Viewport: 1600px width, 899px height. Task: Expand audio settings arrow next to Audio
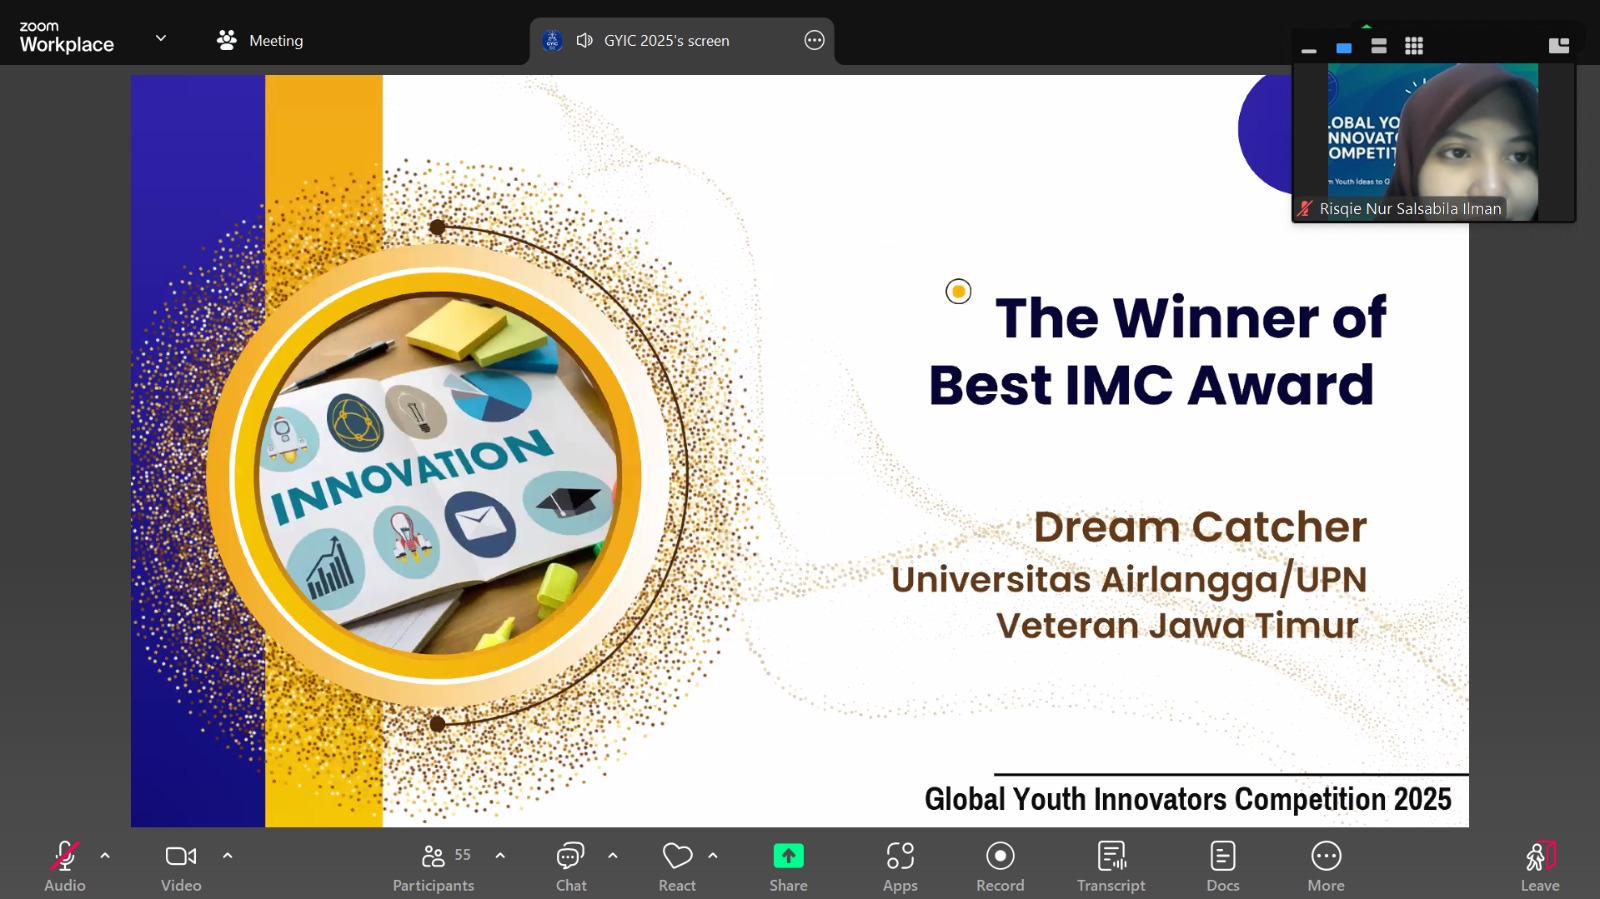(105, 856)
